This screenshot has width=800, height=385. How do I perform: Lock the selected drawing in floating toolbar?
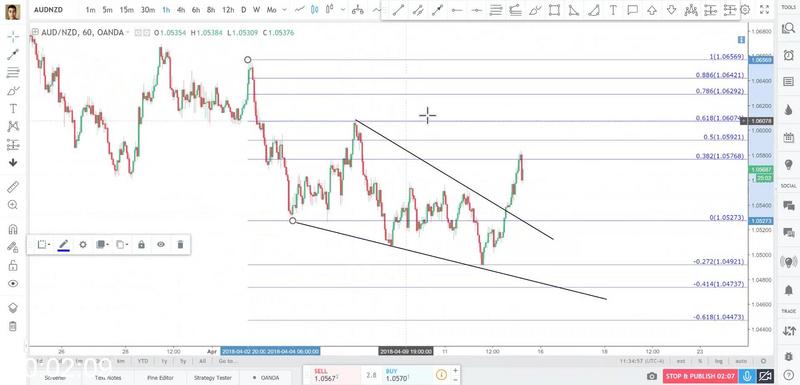click(x=141, y=245)
